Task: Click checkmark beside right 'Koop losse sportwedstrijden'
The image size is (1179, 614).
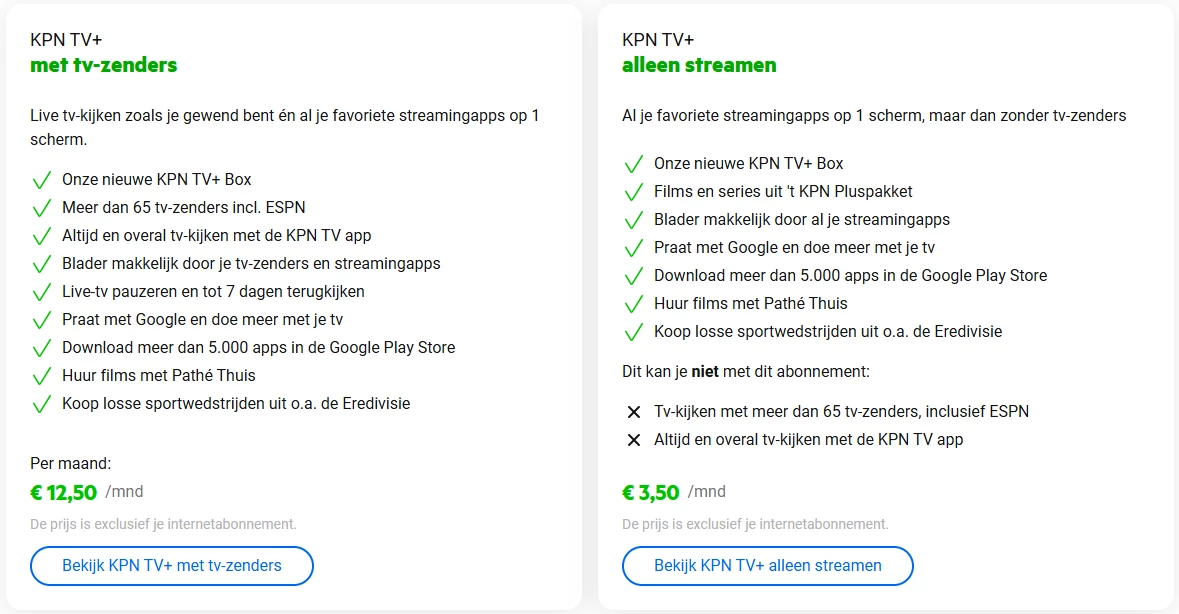Action: click(633, 332)
